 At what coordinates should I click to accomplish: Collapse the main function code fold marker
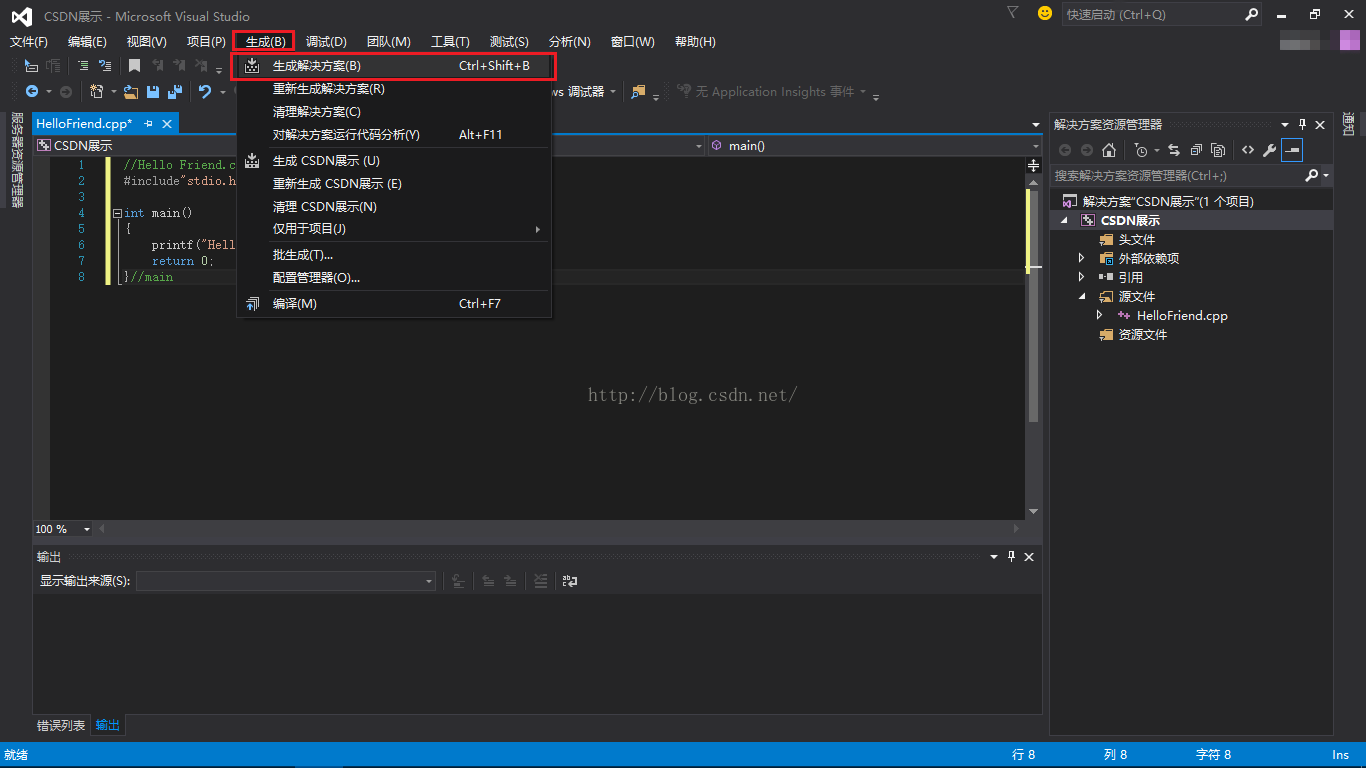(117, 213)
